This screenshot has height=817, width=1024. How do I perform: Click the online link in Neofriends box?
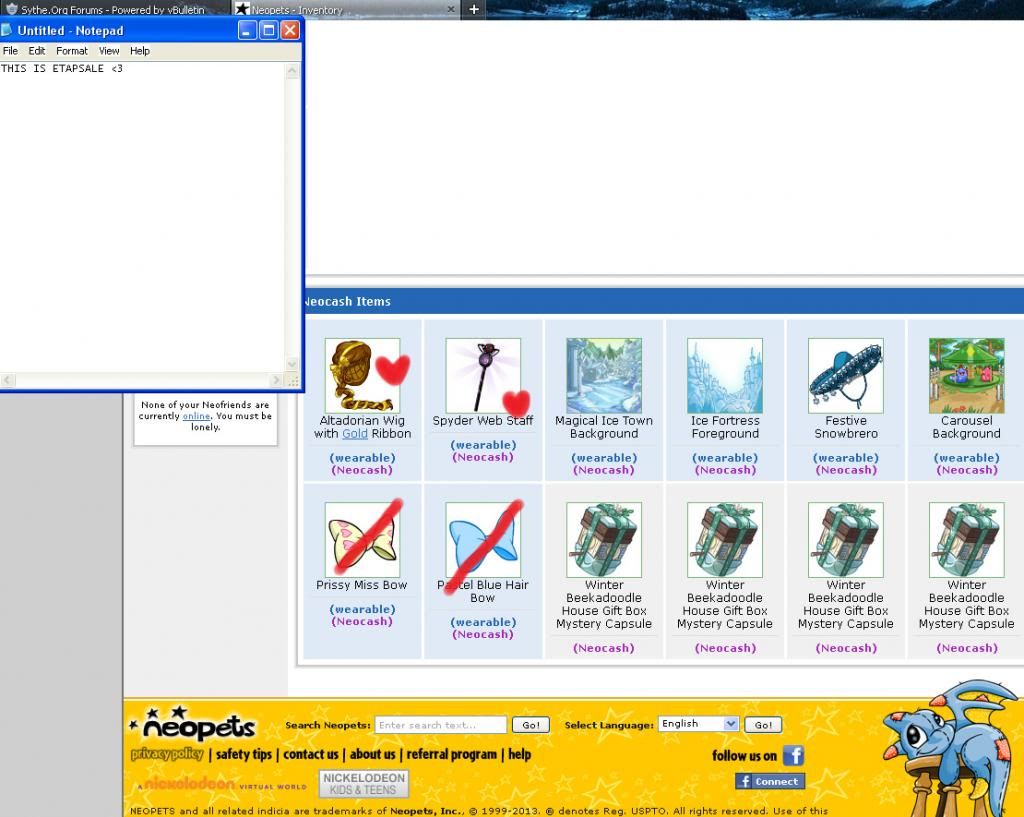(196, 416)
